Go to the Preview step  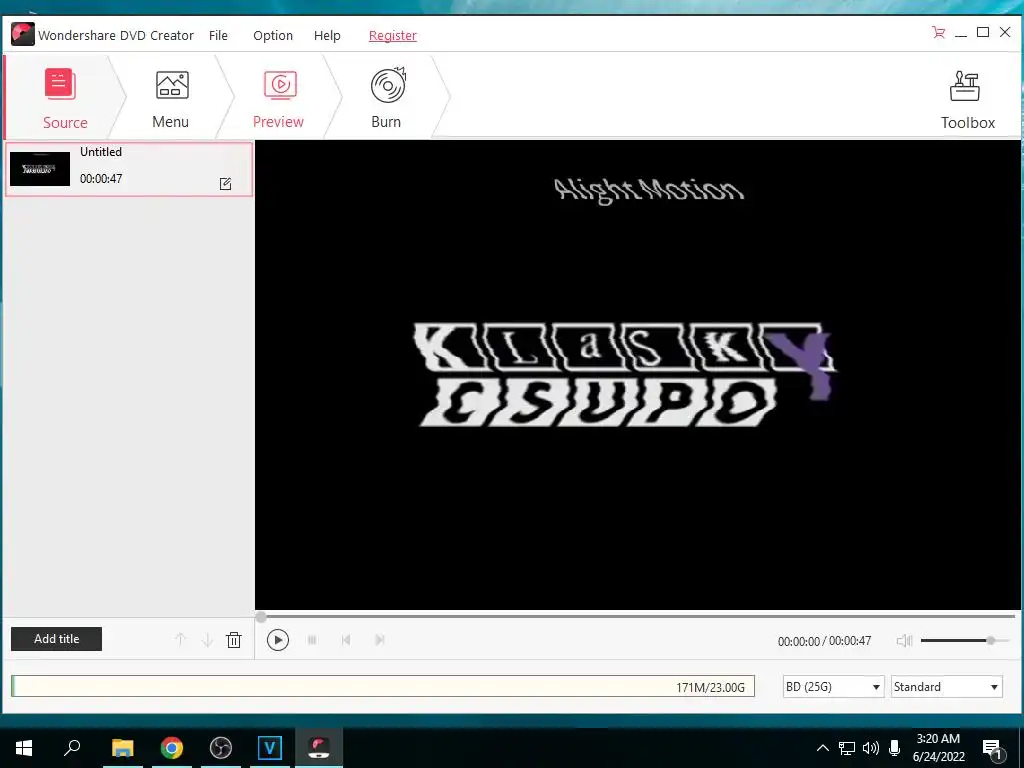coord(279,98)
